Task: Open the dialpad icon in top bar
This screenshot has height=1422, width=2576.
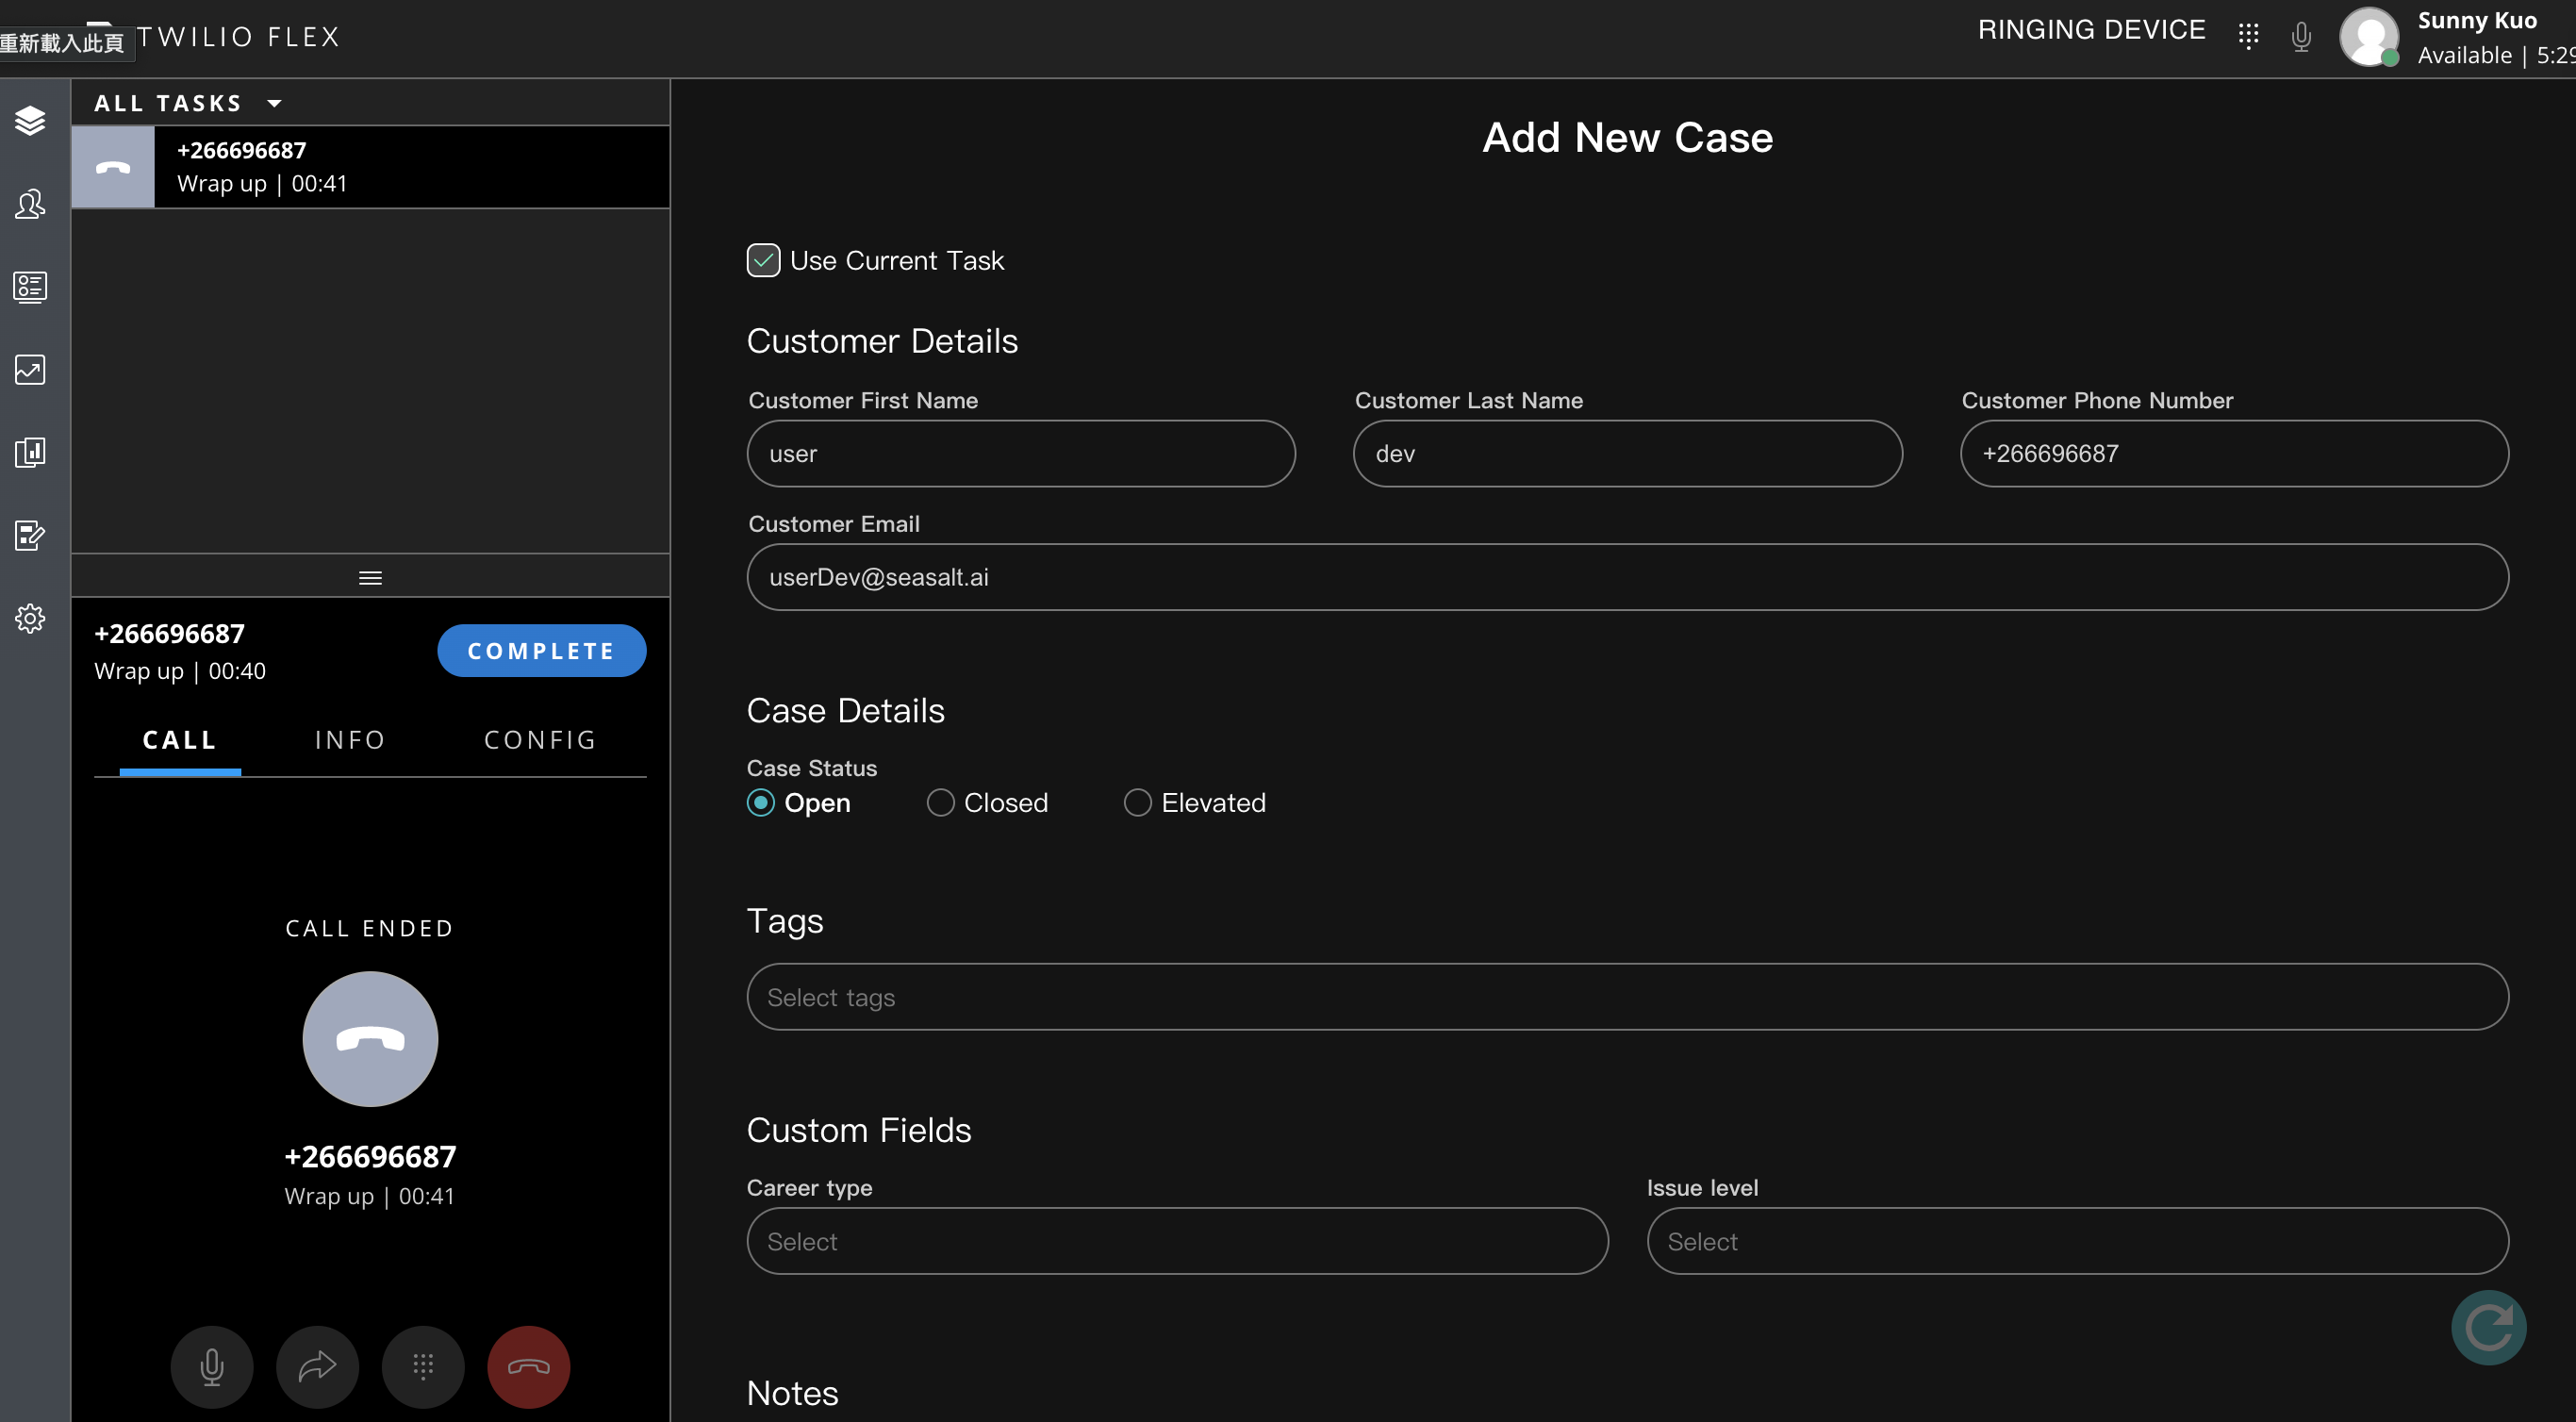Action: tap(2249, 36)
